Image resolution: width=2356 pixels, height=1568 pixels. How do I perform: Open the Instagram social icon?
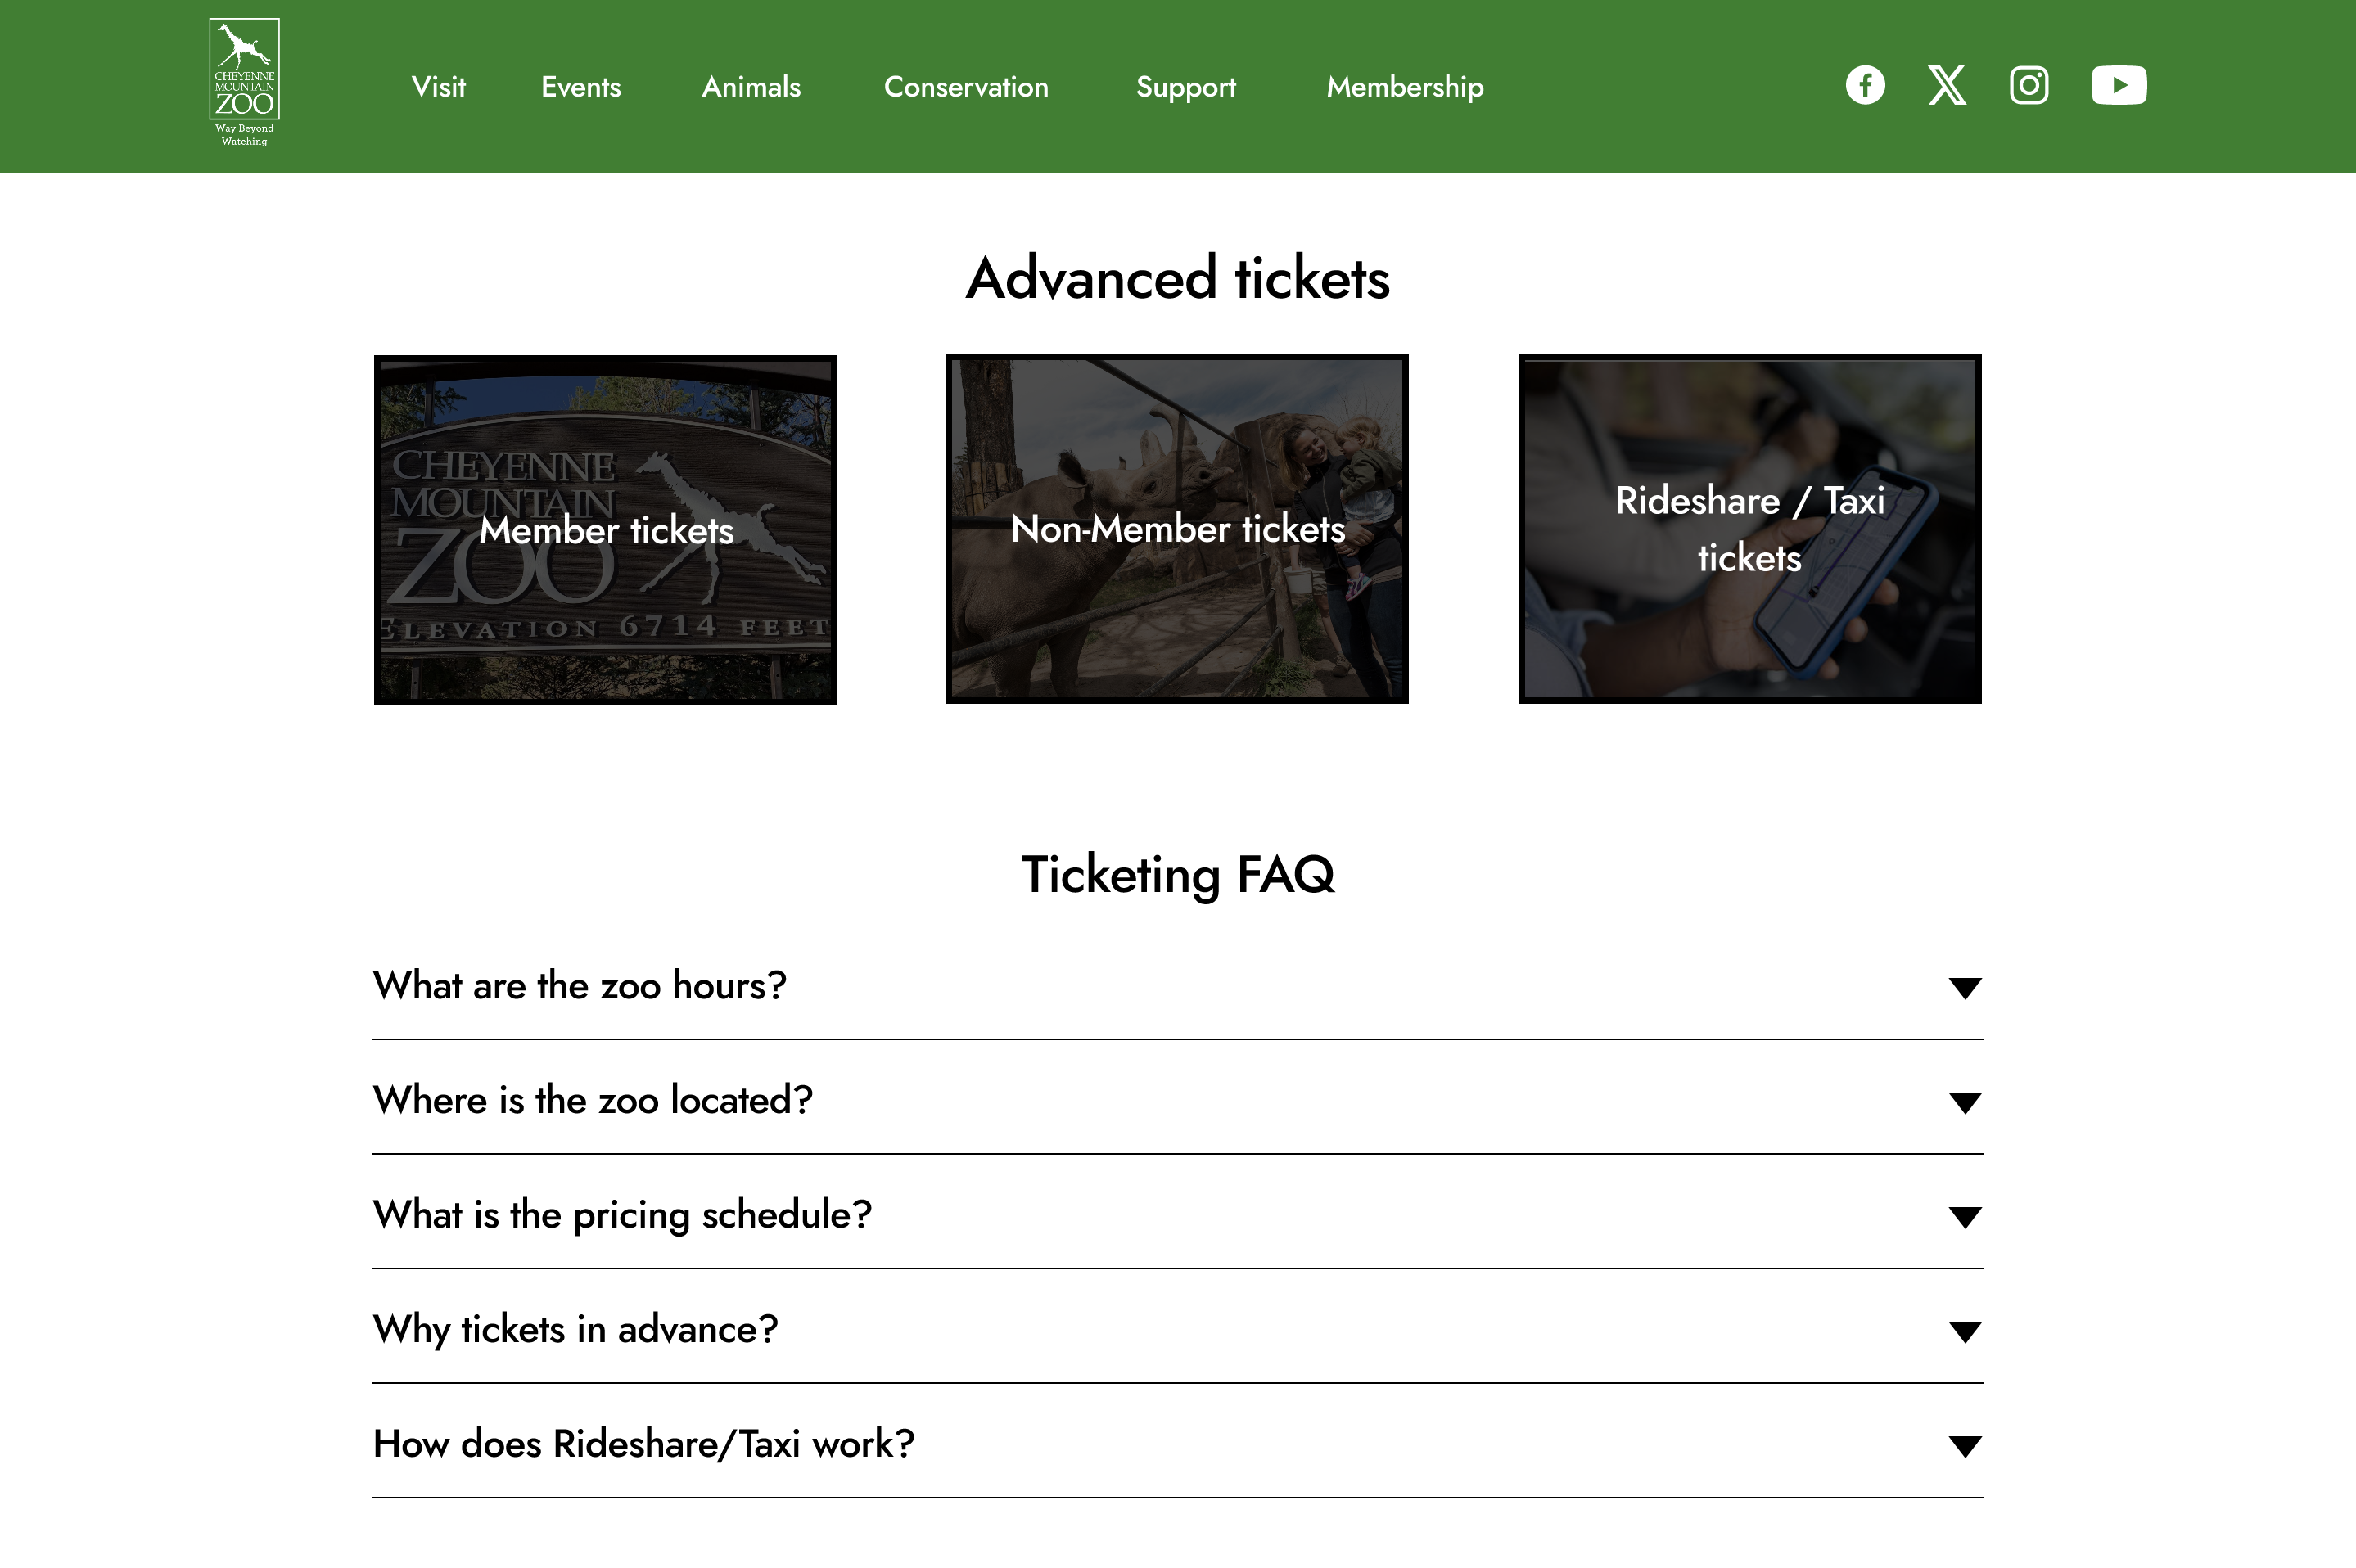2029,85
